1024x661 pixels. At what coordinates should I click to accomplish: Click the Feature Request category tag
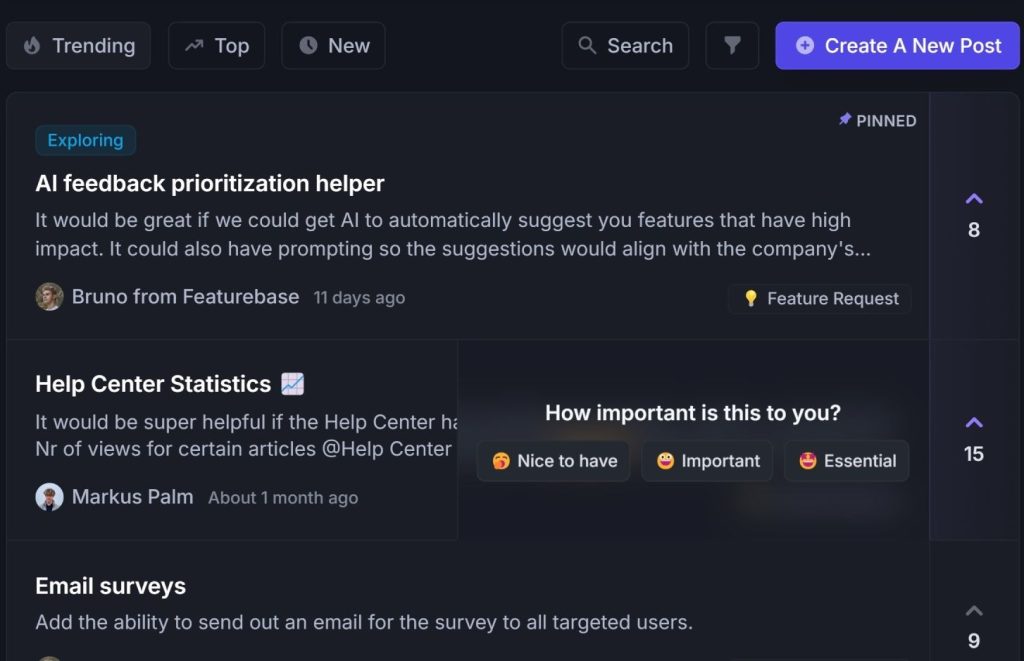[820, 298]
